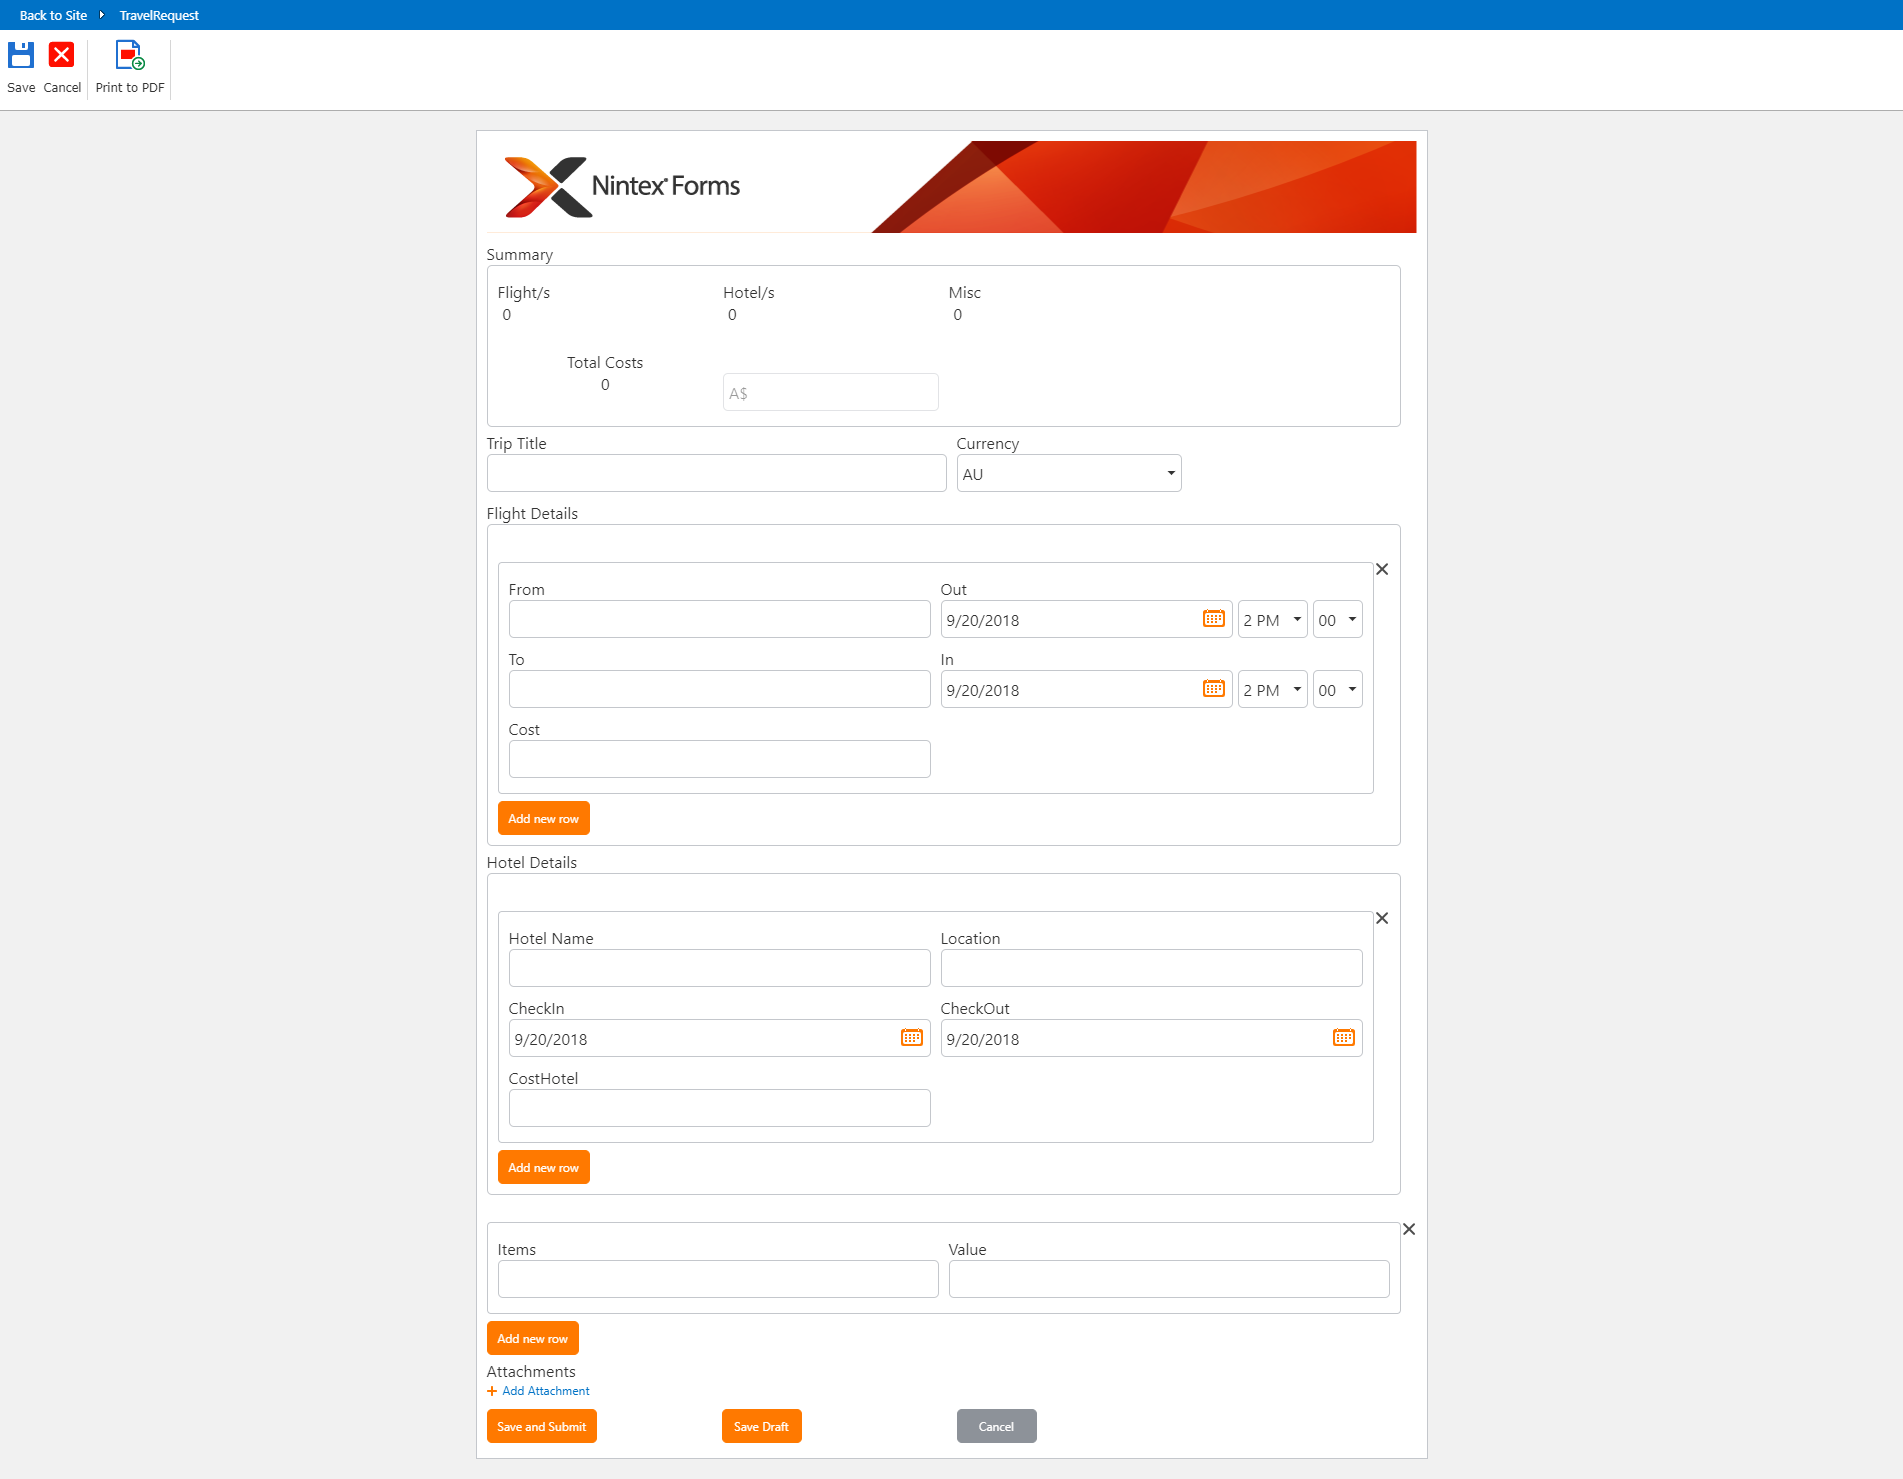The image size is (1903, 1479).
Task: Click the Save disk icon
Action: coord(21,55)
